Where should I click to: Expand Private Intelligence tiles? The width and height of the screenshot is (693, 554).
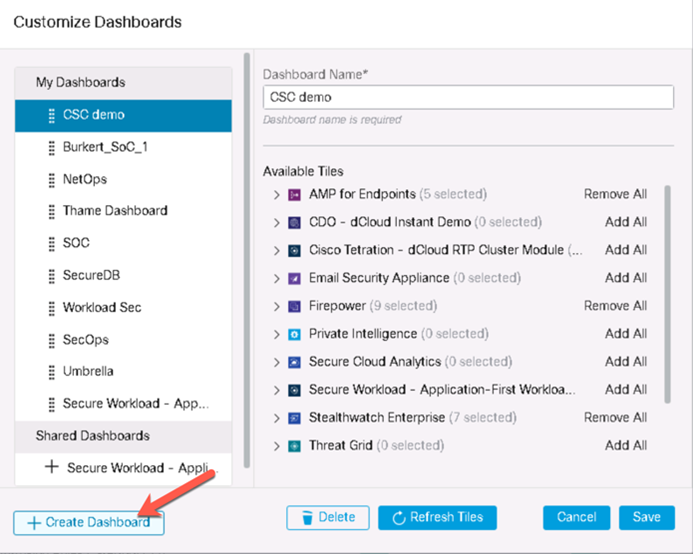[x=277, y=334]
